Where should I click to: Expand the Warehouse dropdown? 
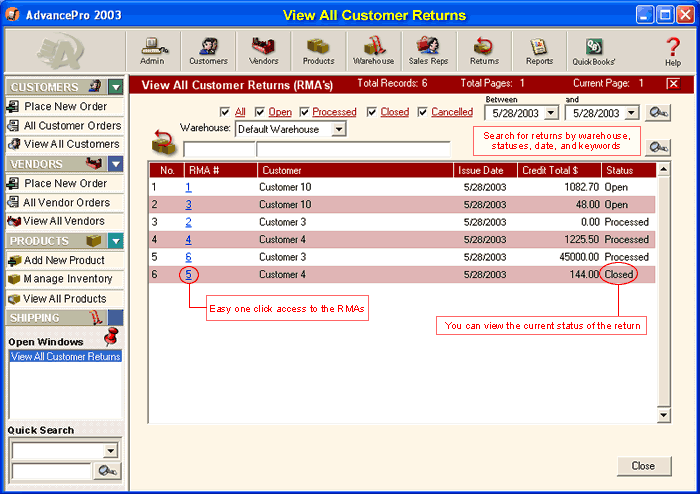[x=339, y=129]
